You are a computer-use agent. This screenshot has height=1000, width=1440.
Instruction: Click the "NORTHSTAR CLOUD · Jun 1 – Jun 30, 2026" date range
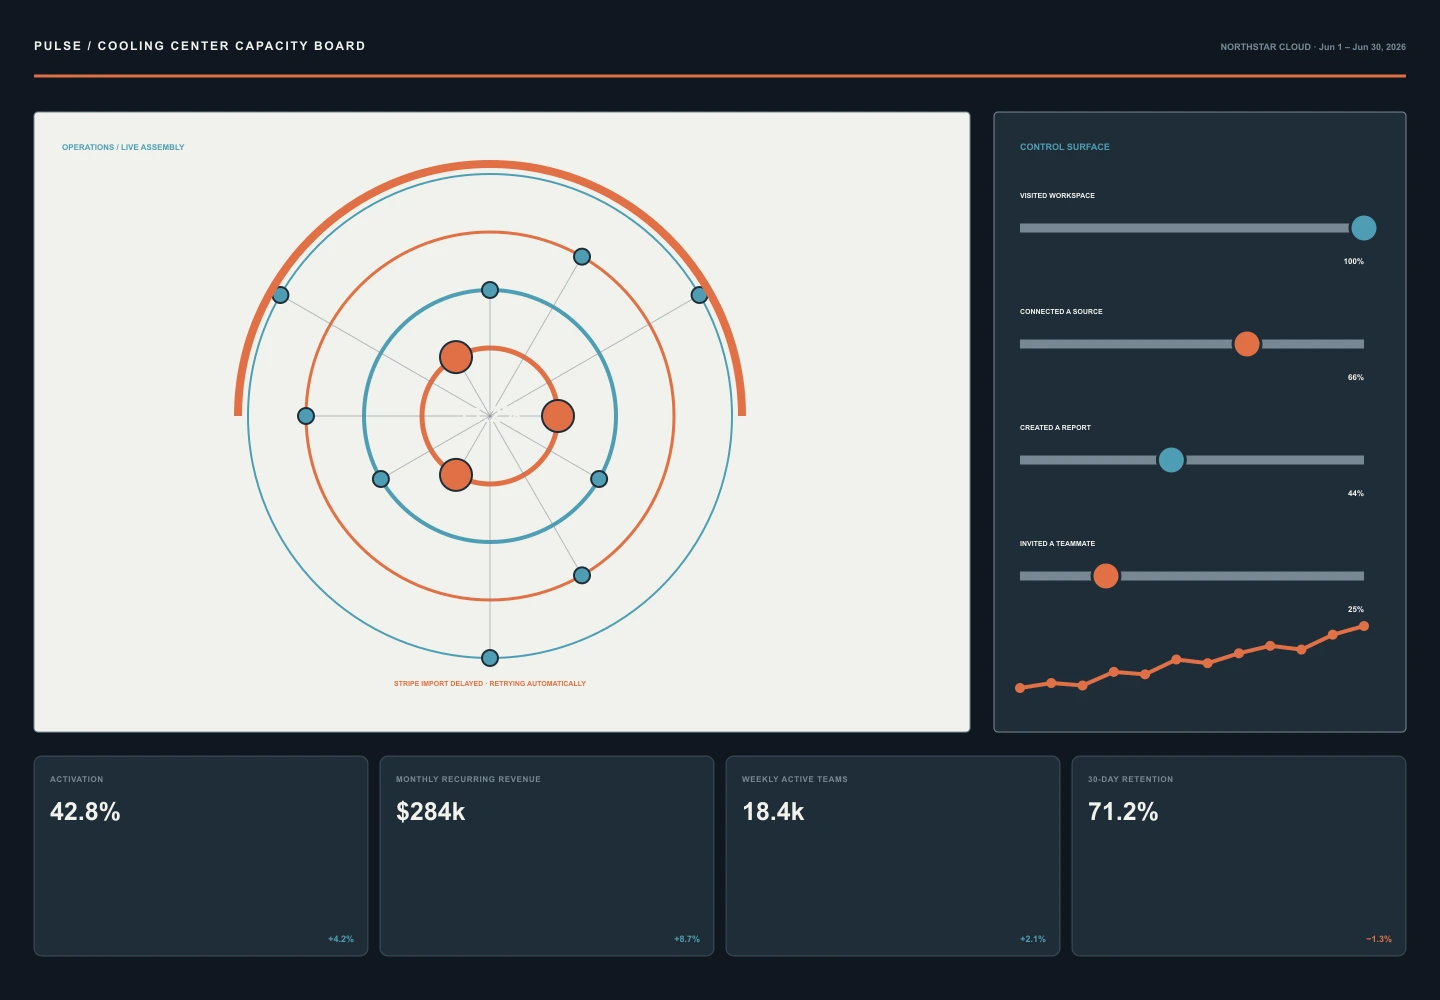pos(1313,47)
